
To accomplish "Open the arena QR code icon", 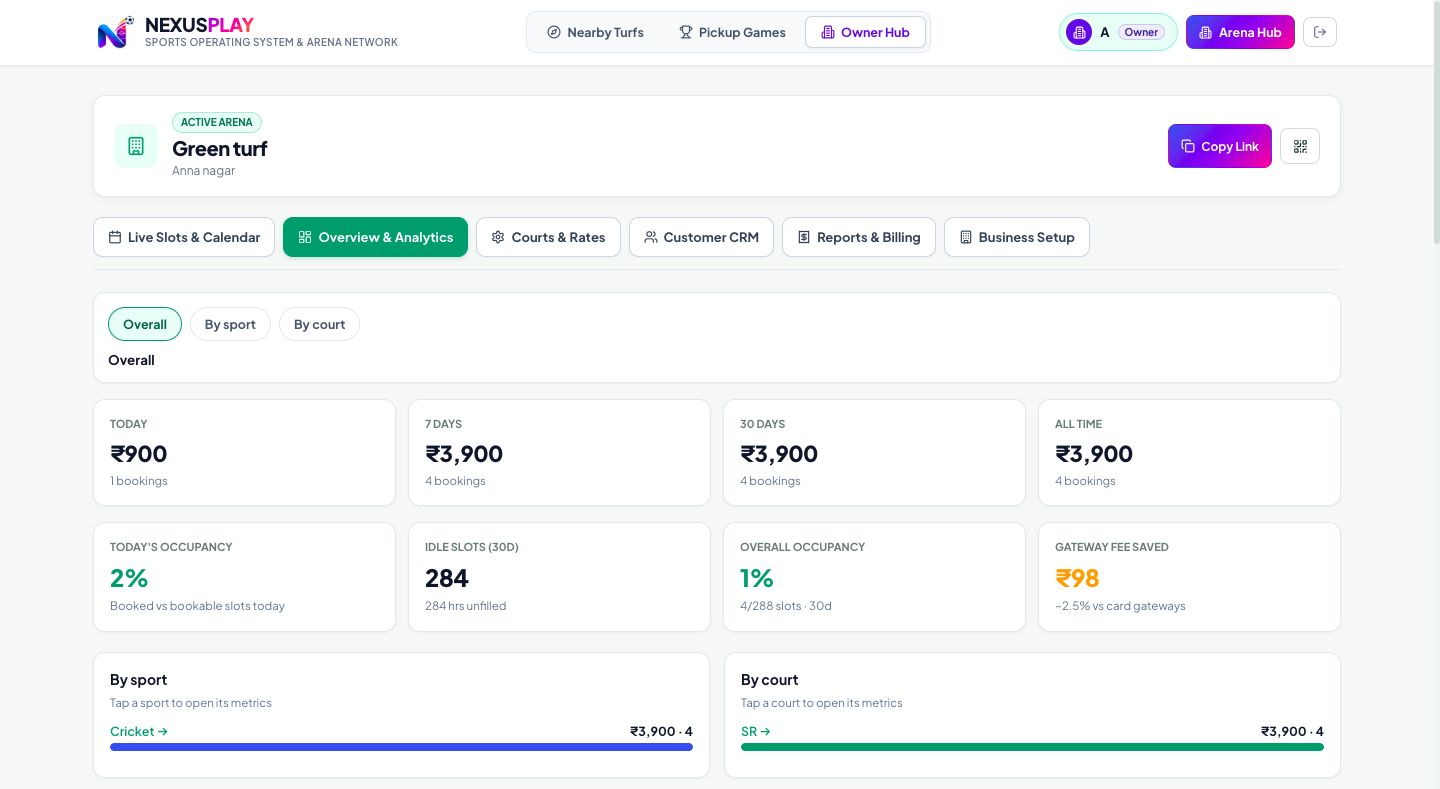I will [1300, 146].
